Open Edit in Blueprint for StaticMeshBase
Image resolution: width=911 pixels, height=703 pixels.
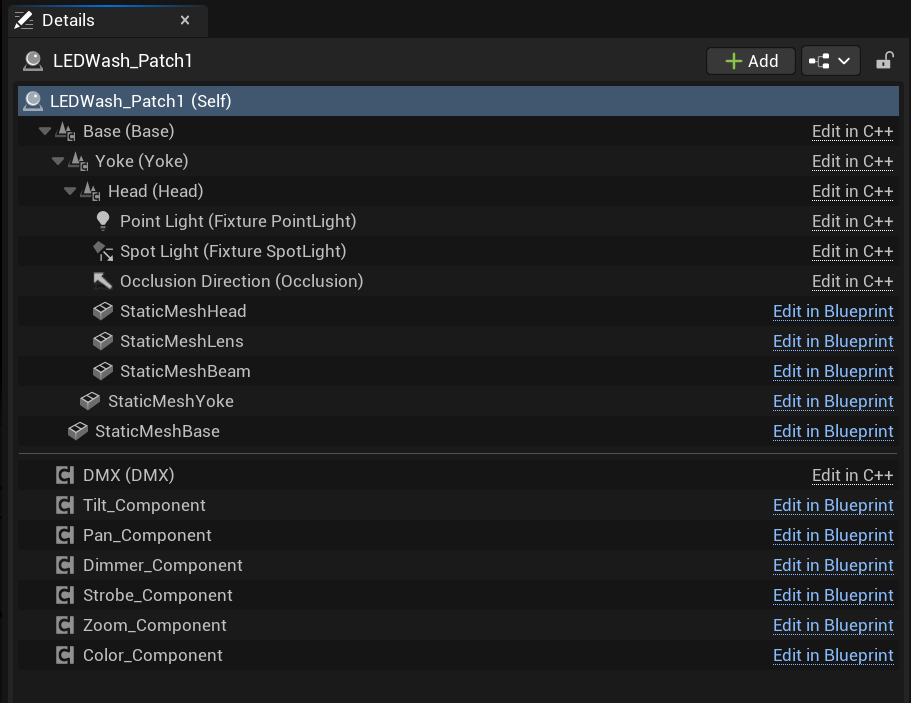point(833,432)
